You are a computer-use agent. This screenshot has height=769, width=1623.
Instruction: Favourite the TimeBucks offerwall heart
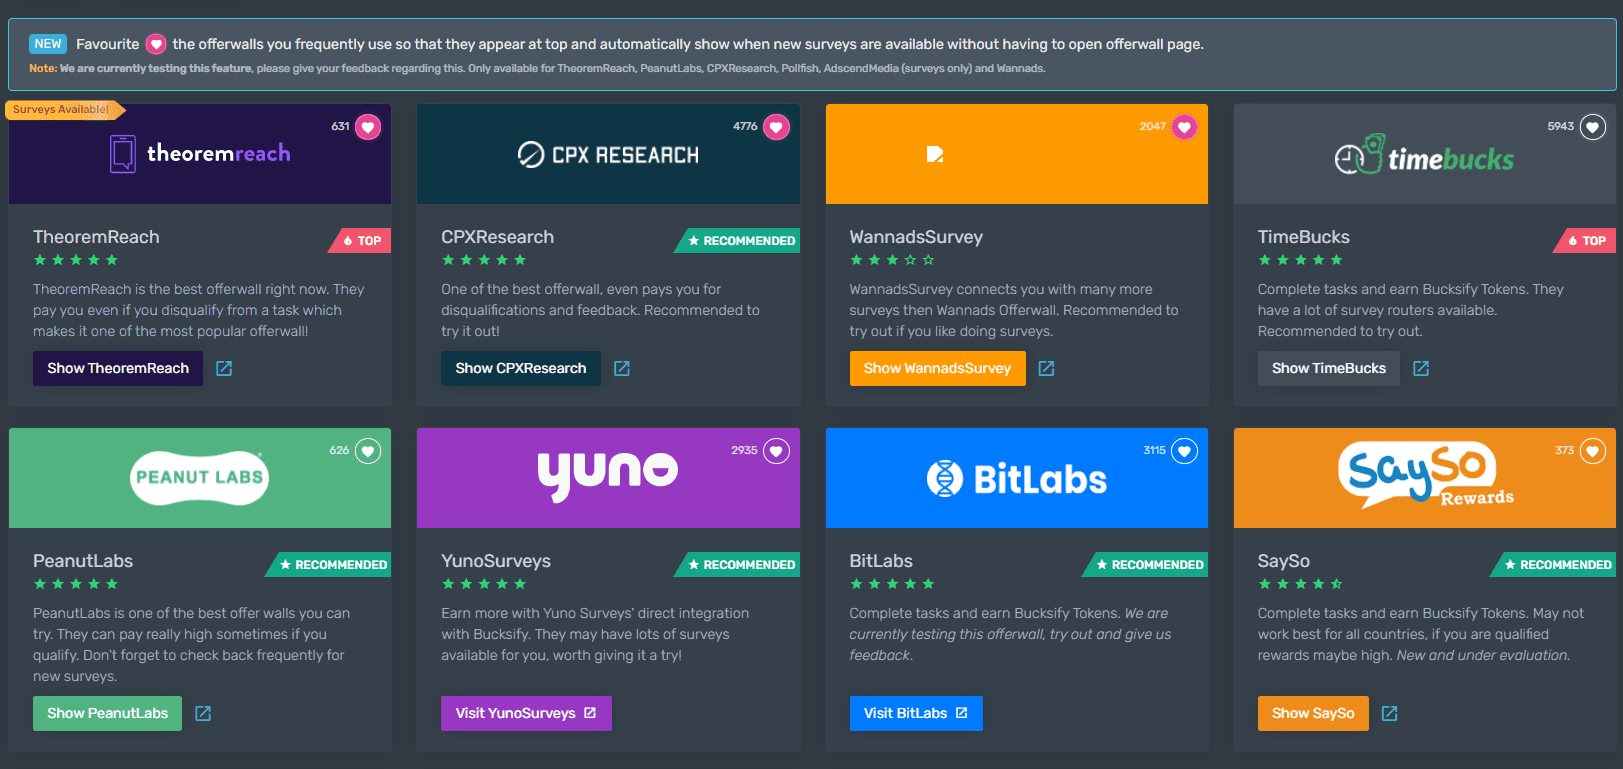tap(1593, 127)
